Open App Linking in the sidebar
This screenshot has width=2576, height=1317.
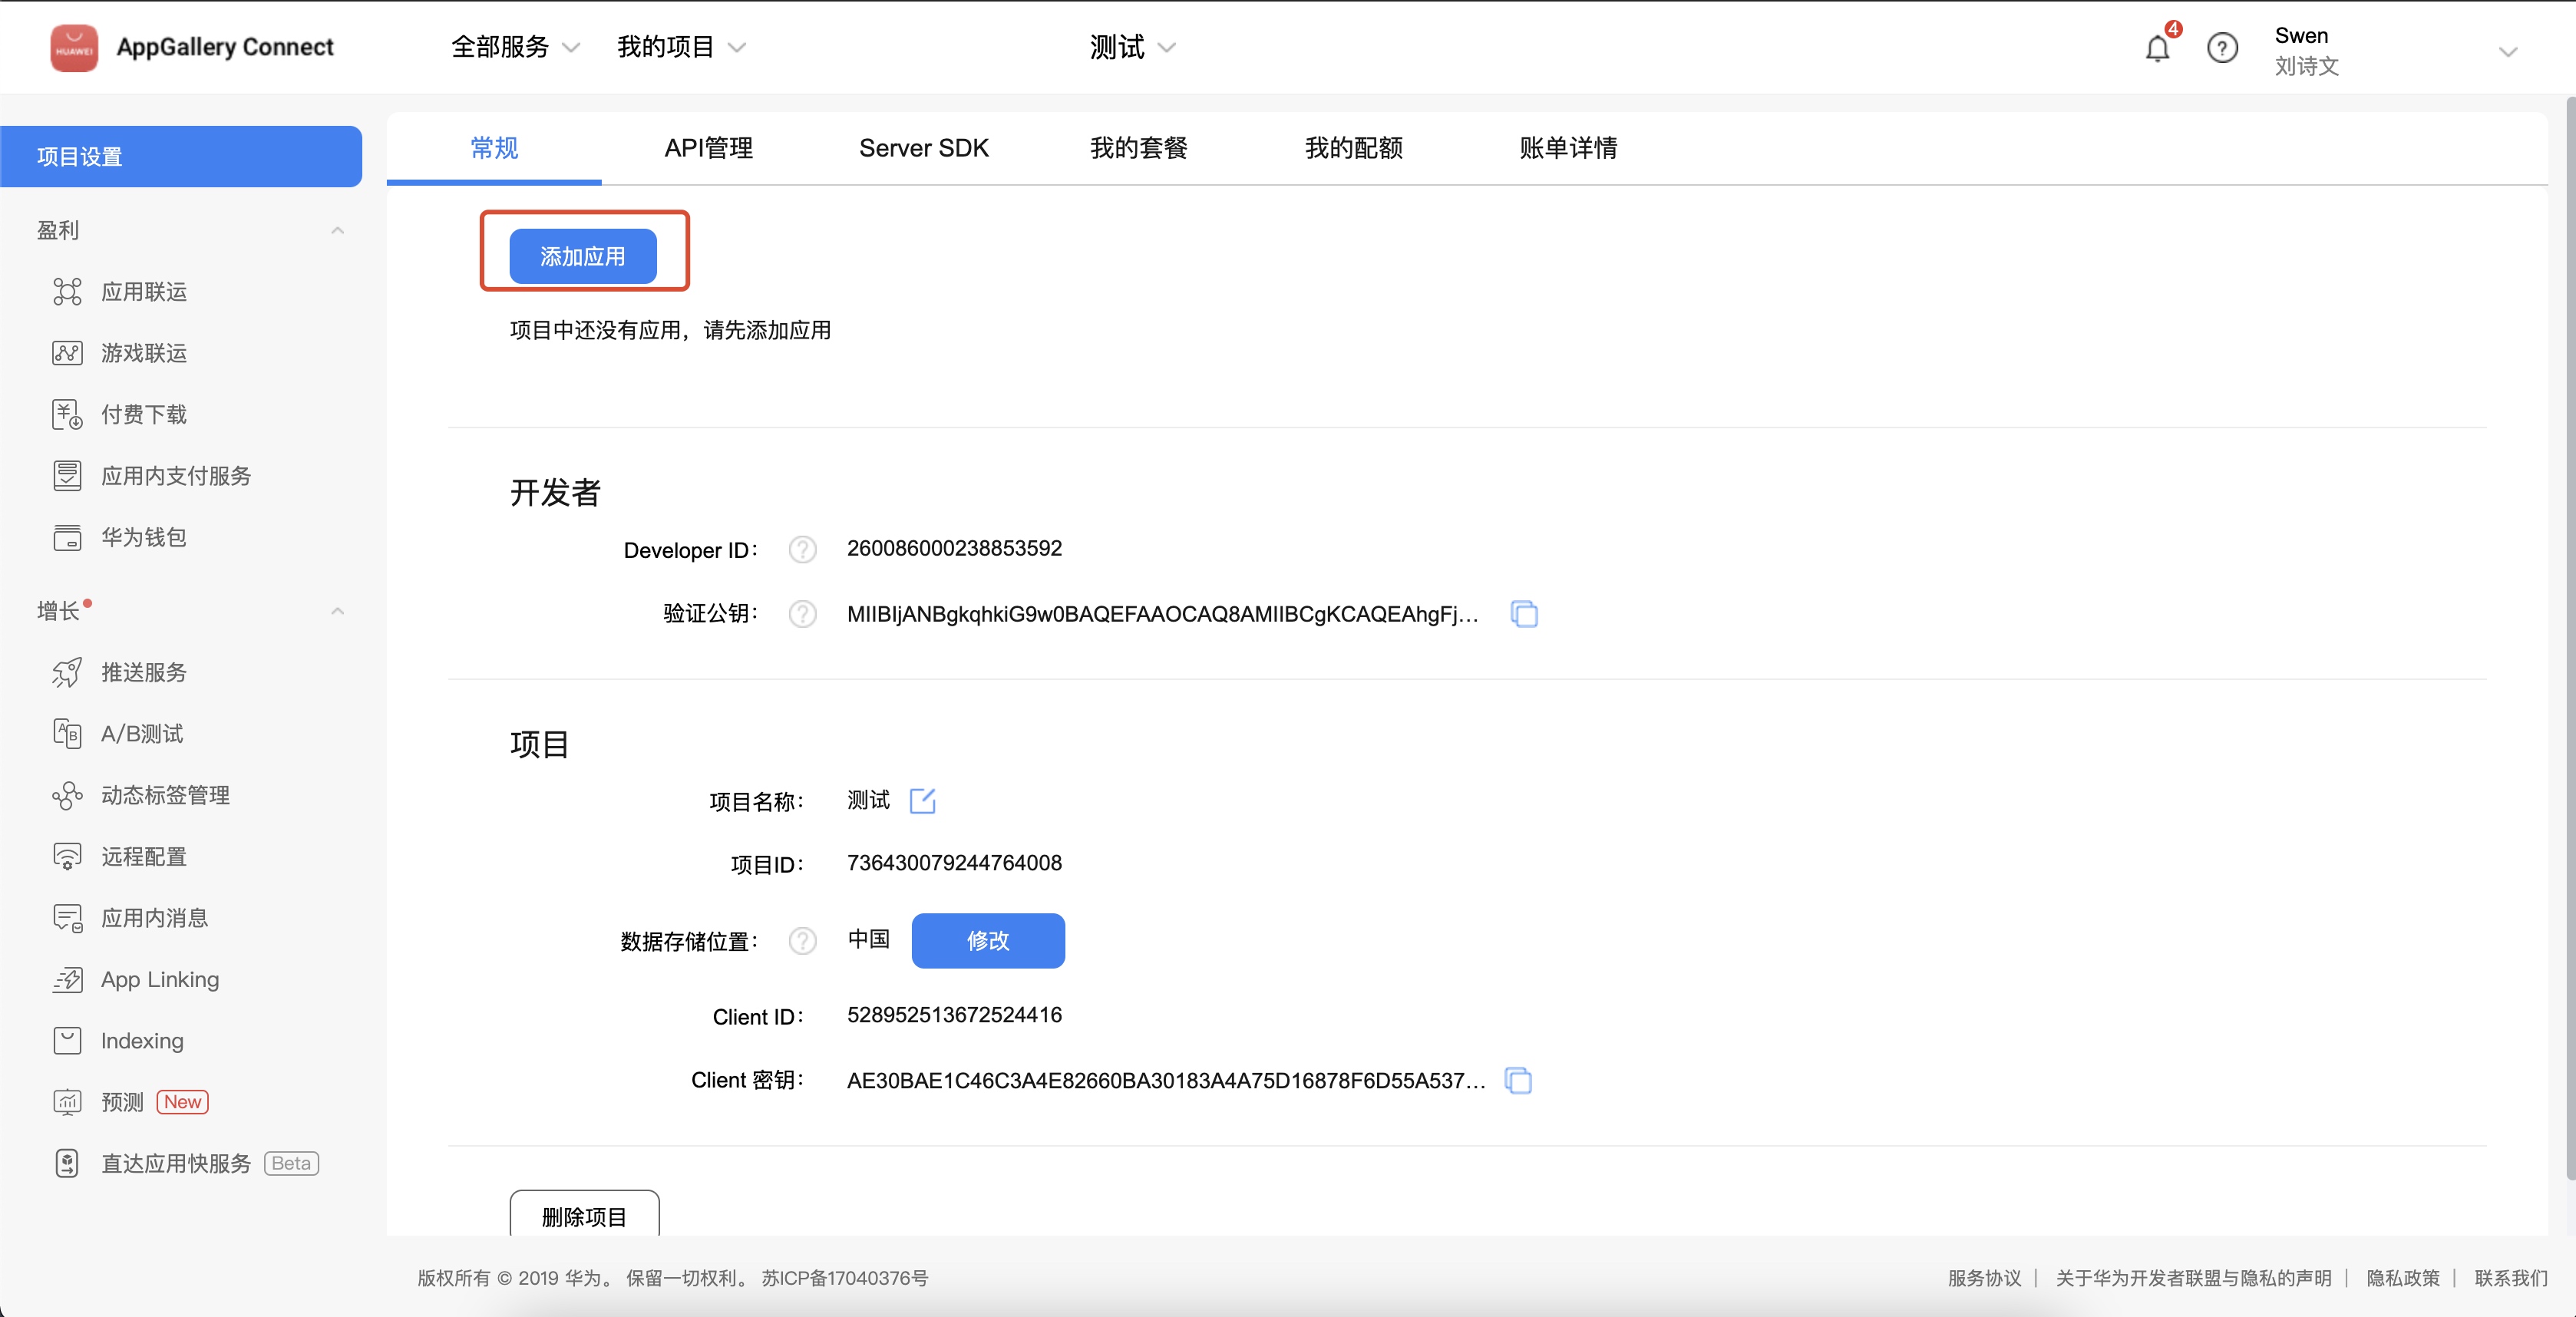point(160,979)
